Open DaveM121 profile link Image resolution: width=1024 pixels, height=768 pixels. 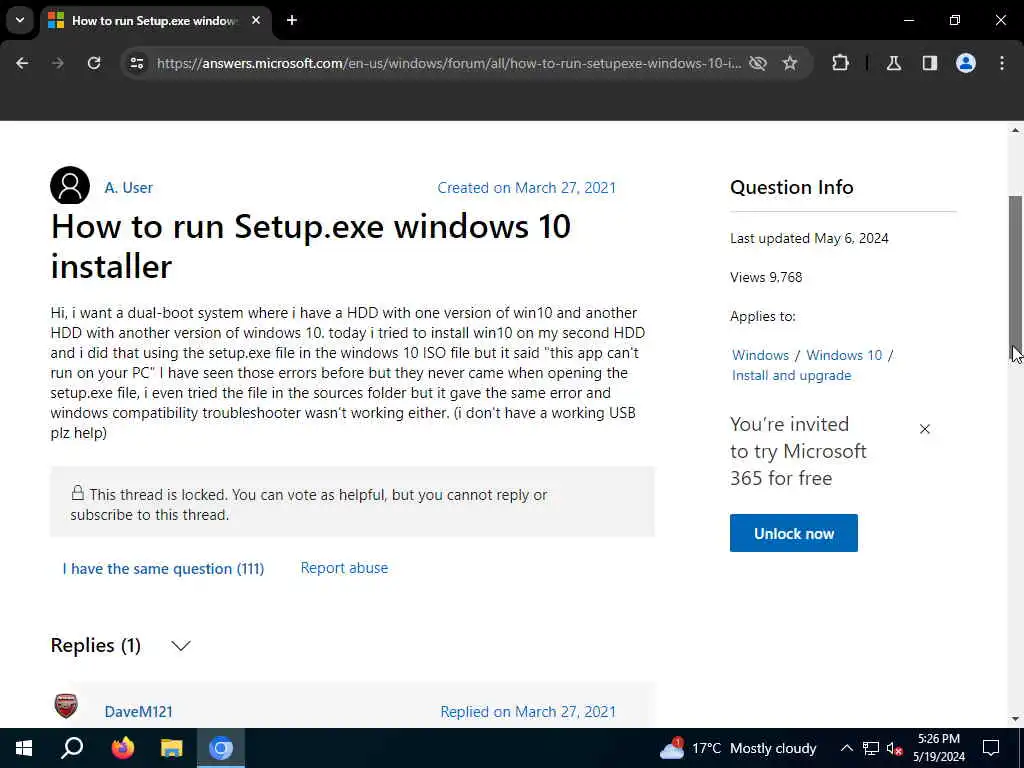tap(138, 712)
